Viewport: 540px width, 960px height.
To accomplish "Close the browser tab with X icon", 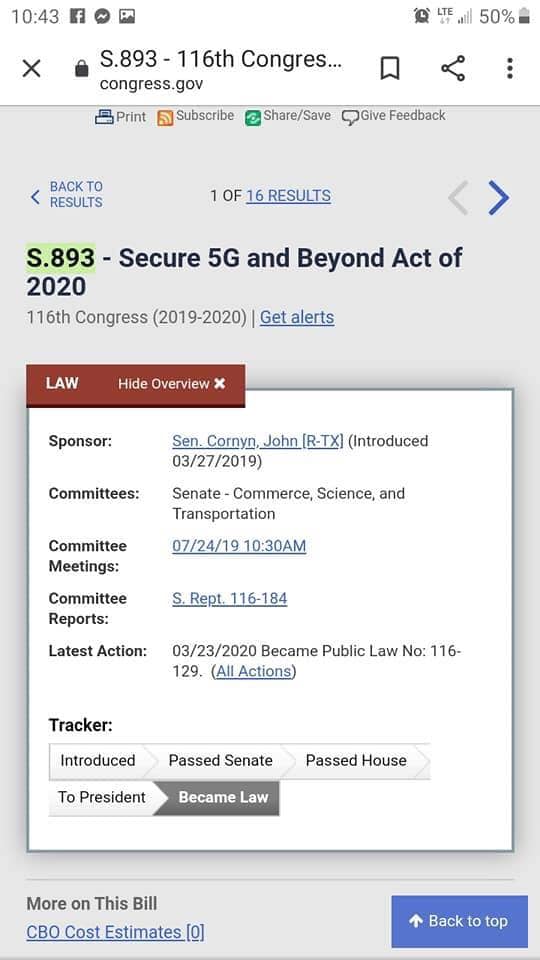I will 31,69.
